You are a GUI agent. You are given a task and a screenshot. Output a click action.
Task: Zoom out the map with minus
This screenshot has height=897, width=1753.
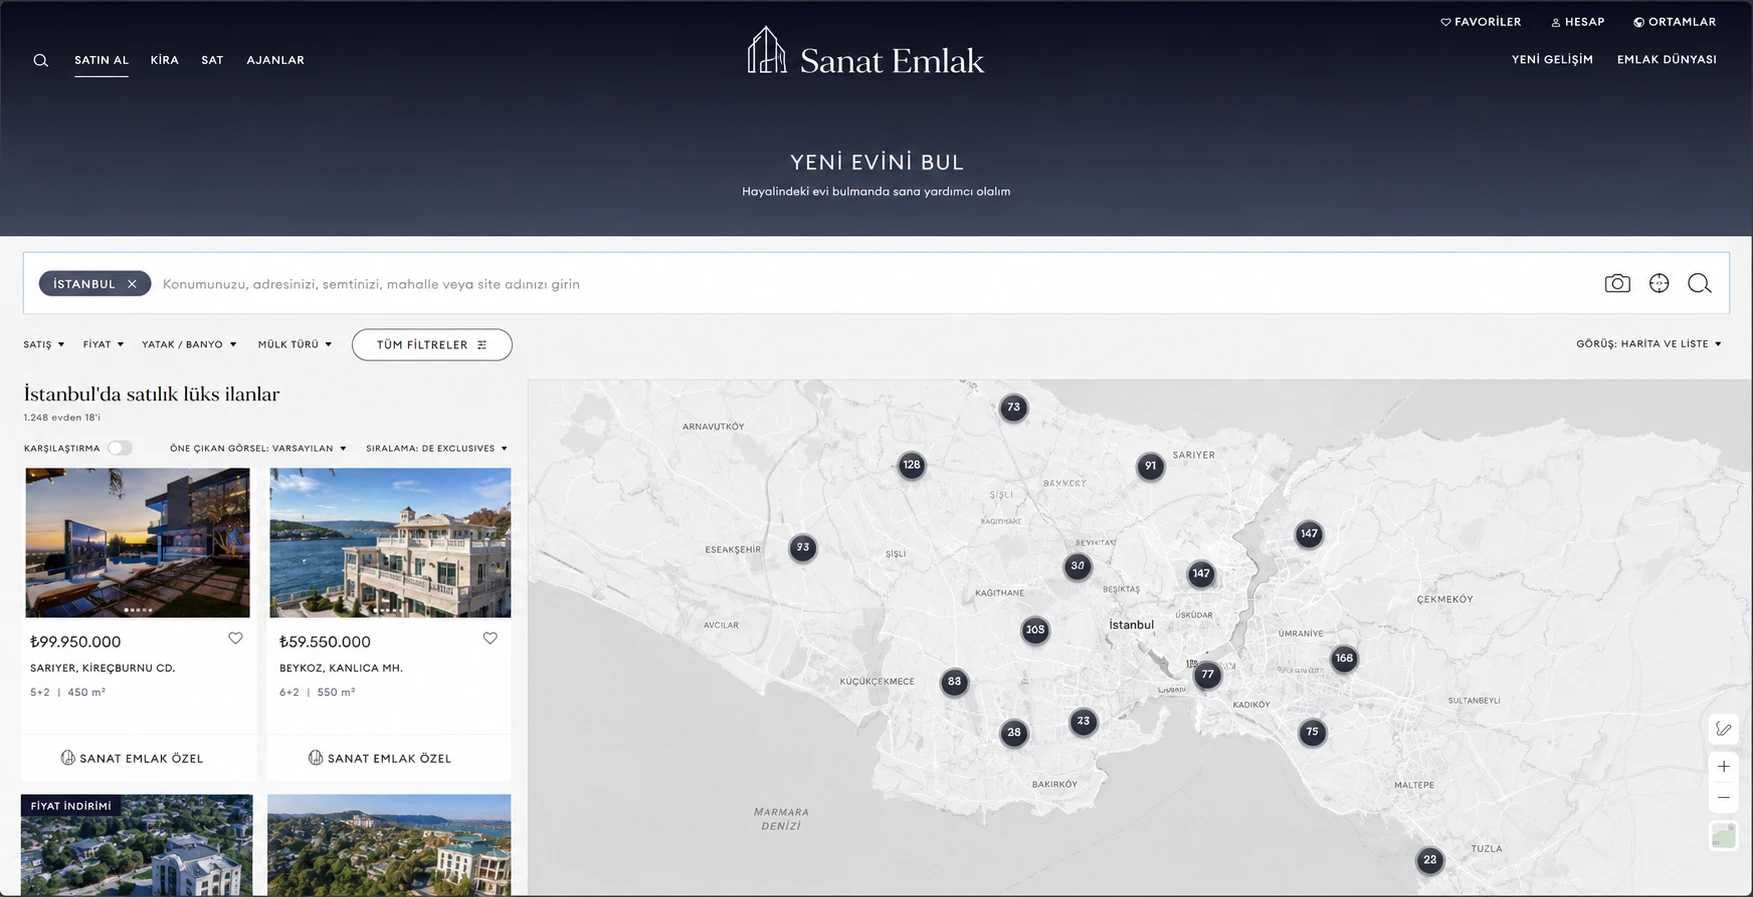[1724, 797]
